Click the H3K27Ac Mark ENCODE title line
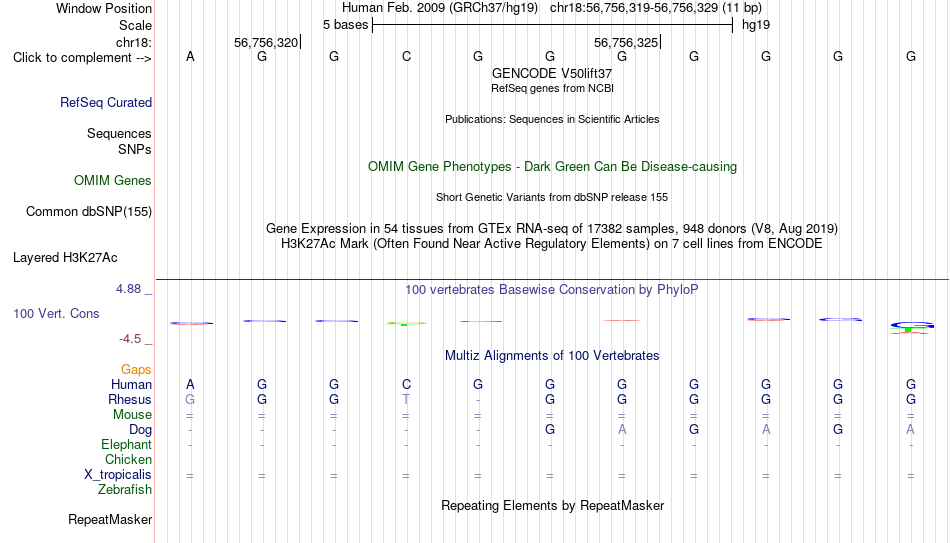Viewport: 950px width, 543px height. [x=552, y=244]
